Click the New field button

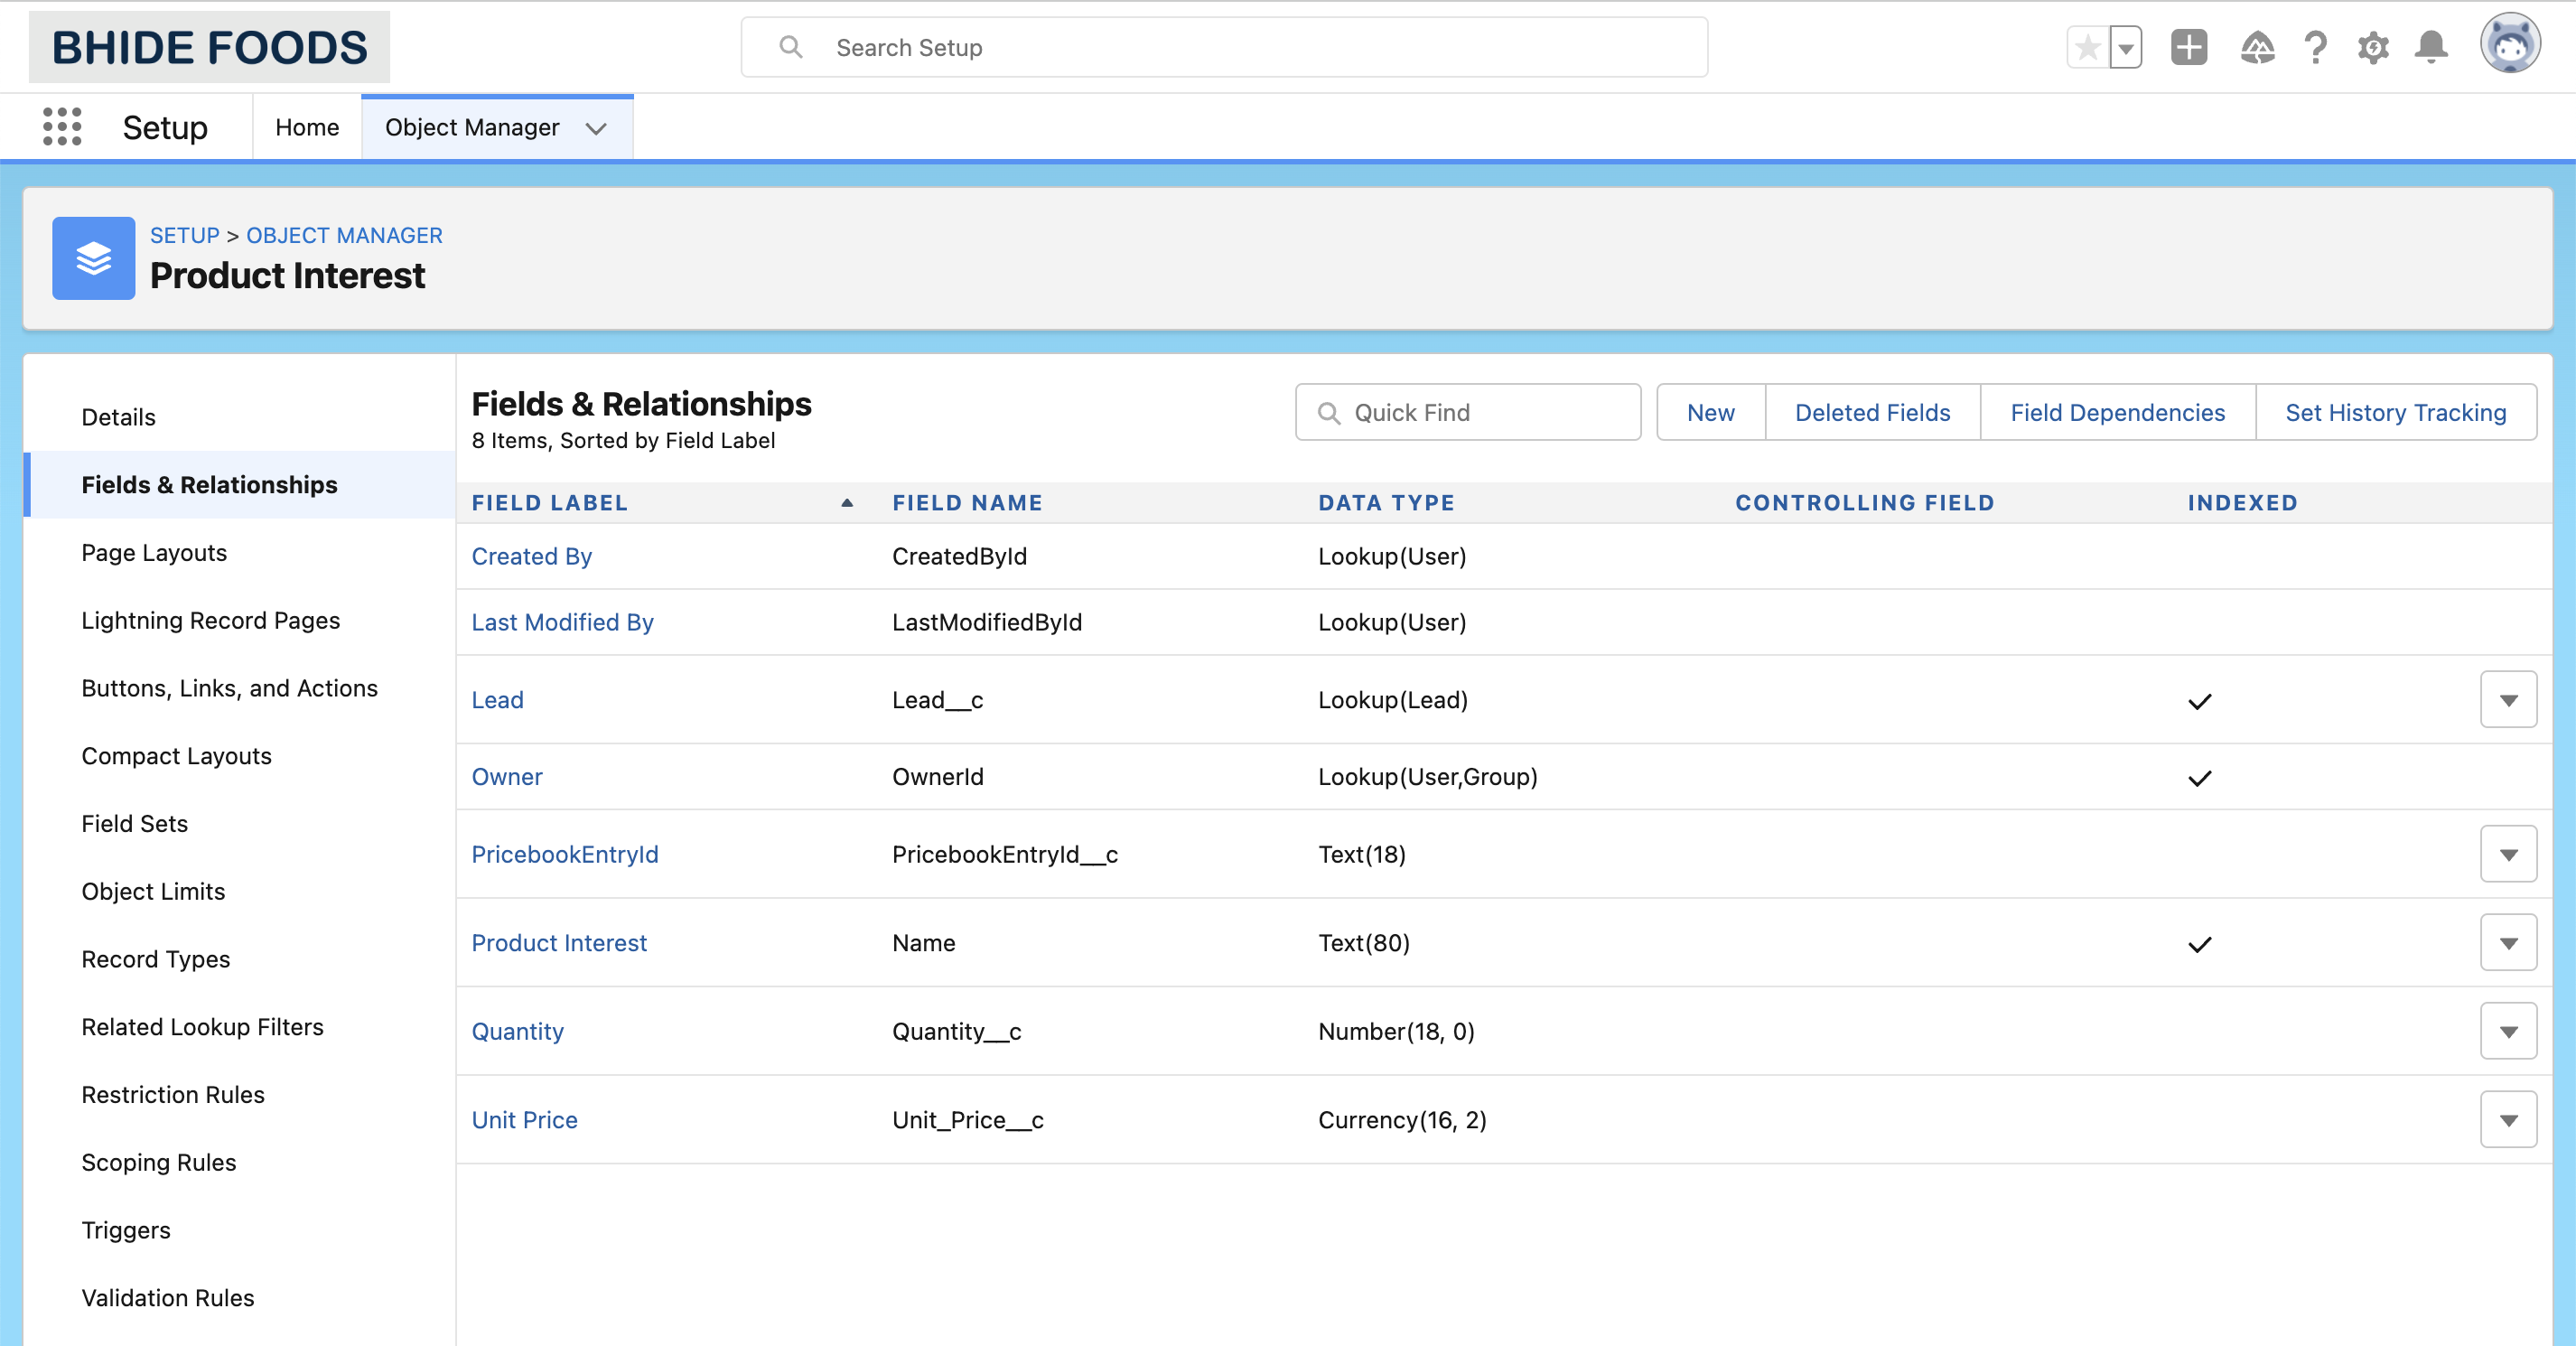coord(1710,412)
